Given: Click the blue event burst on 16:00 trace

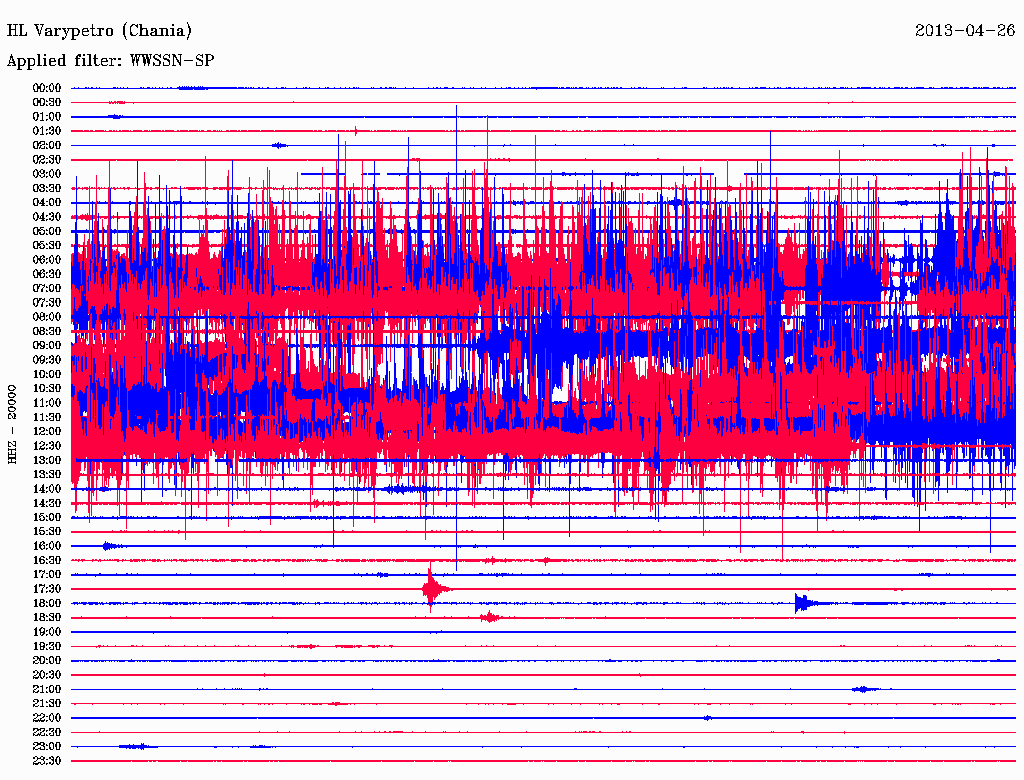Looking at the screenshot, I should click(x=110, y=546).
